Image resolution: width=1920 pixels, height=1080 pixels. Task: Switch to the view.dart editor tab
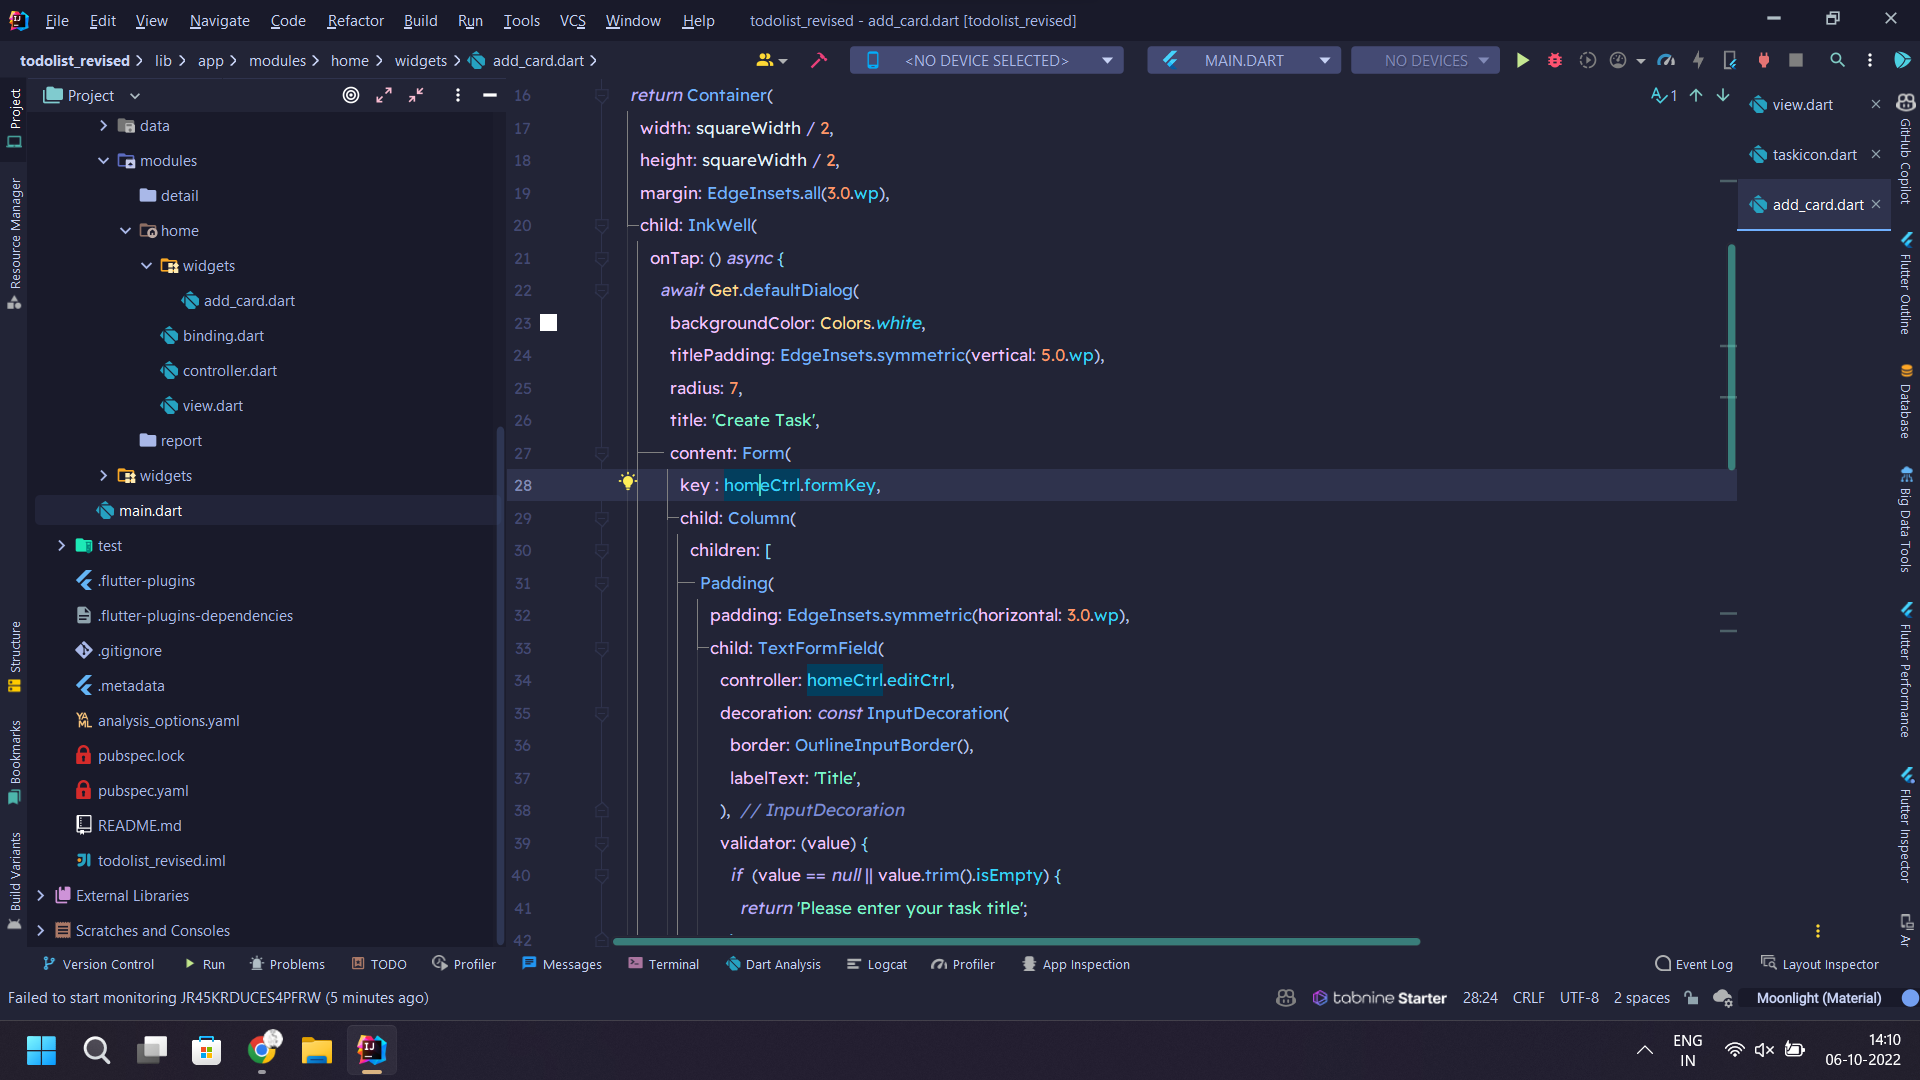1802,105
